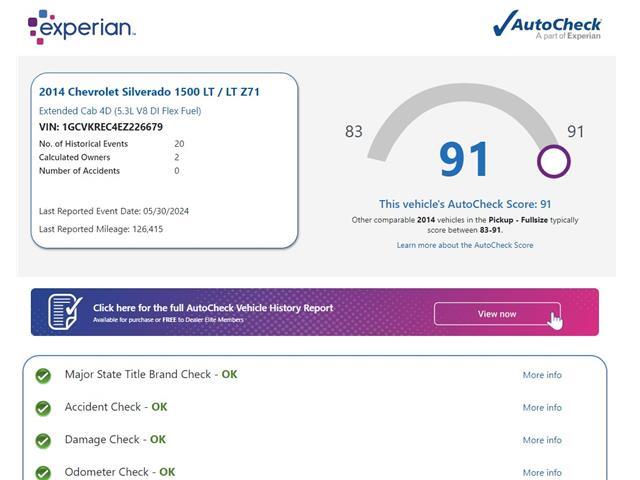The height and width of the screenshot is (480, 640).
Task: Click the full AutoCheck Vehicle History Report banner text
Action: pos(213,308)
